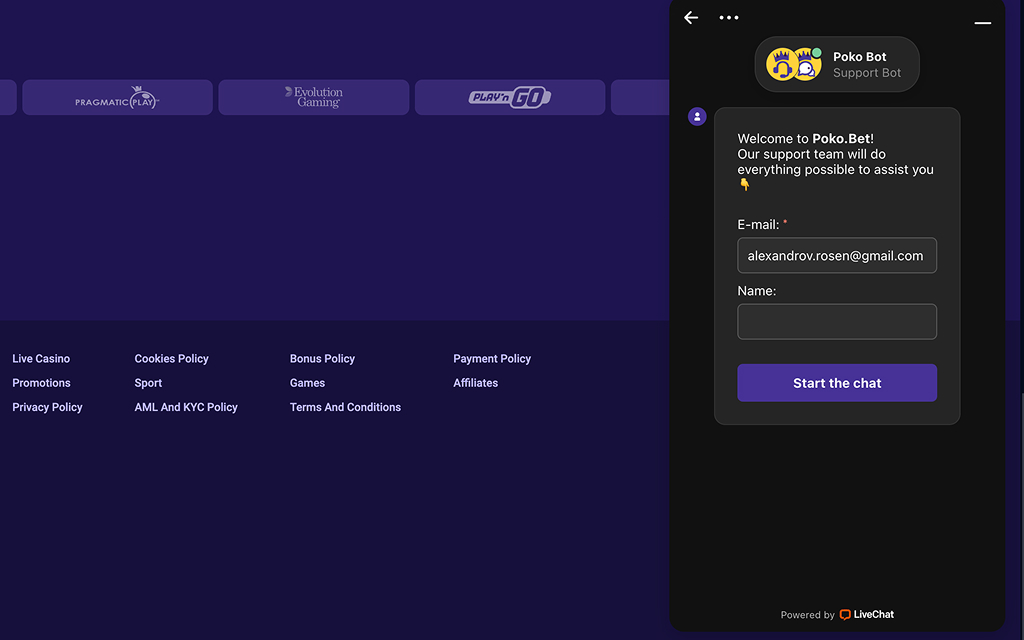This screenshot has height=640, width=1024.
Task: Click the 'Welcome to Poko.Bet!' message text
Action: point(805,138)
